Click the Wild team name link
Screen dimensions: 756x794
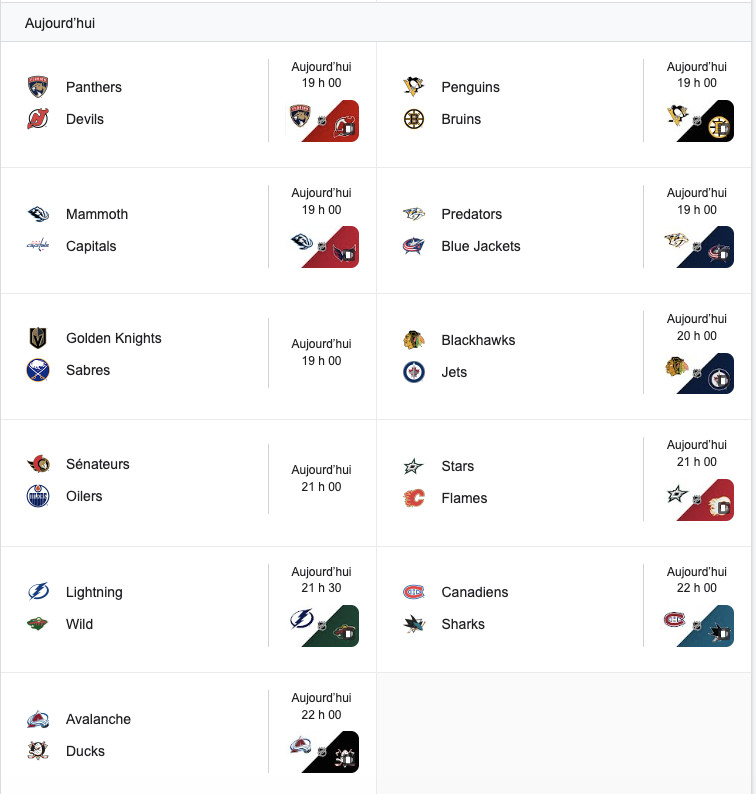(80, 624)
